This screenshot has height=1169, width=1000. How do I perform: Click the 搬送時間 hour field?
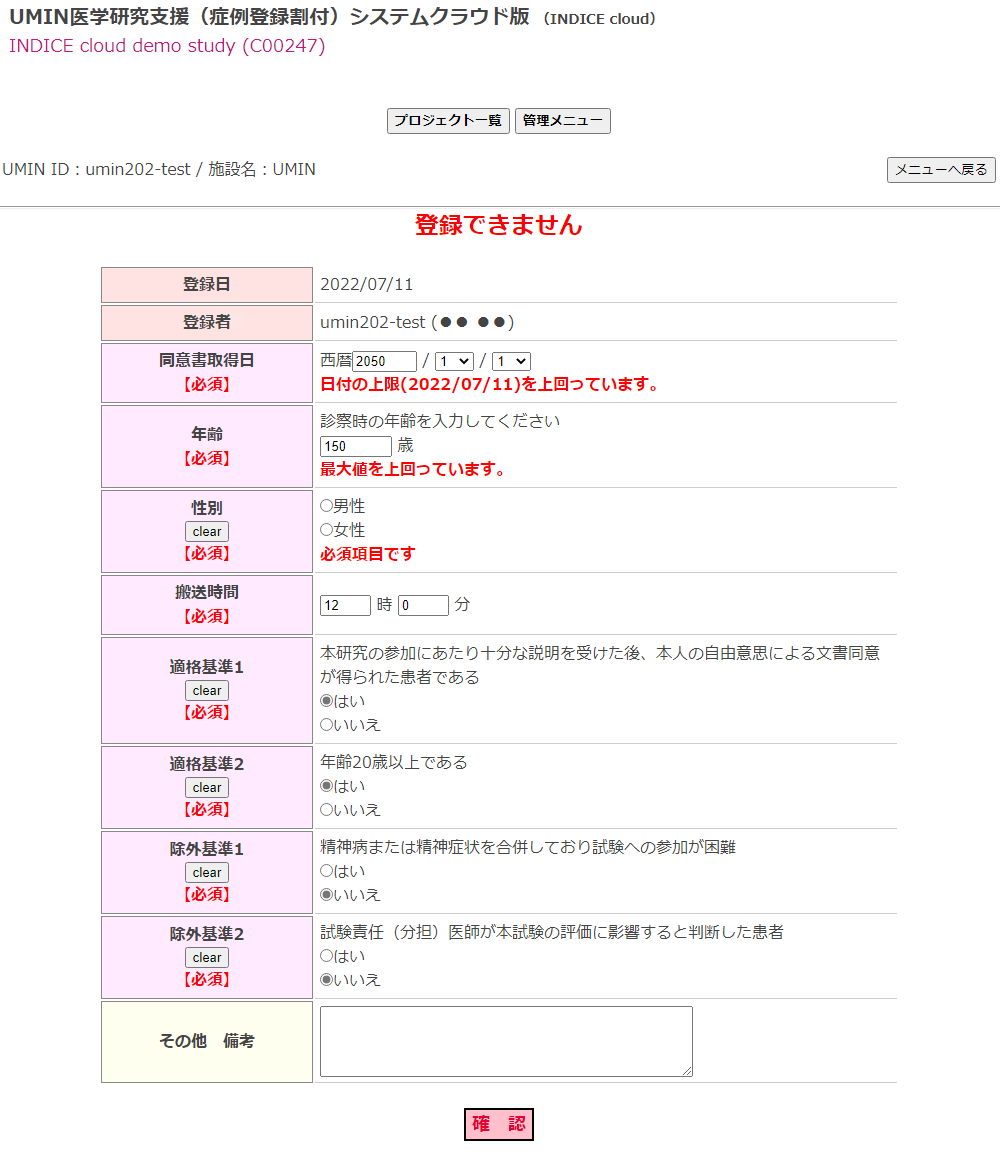pos(345,606)
